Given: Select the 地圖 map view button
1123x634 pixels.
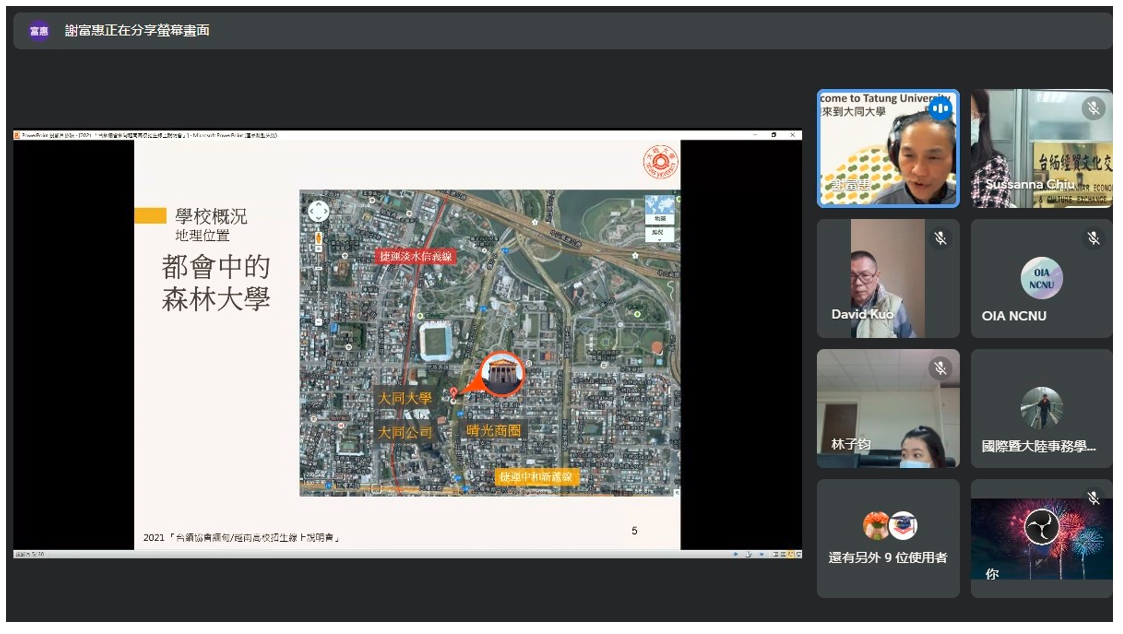Looking at the screenshot, I should (660, 218).
